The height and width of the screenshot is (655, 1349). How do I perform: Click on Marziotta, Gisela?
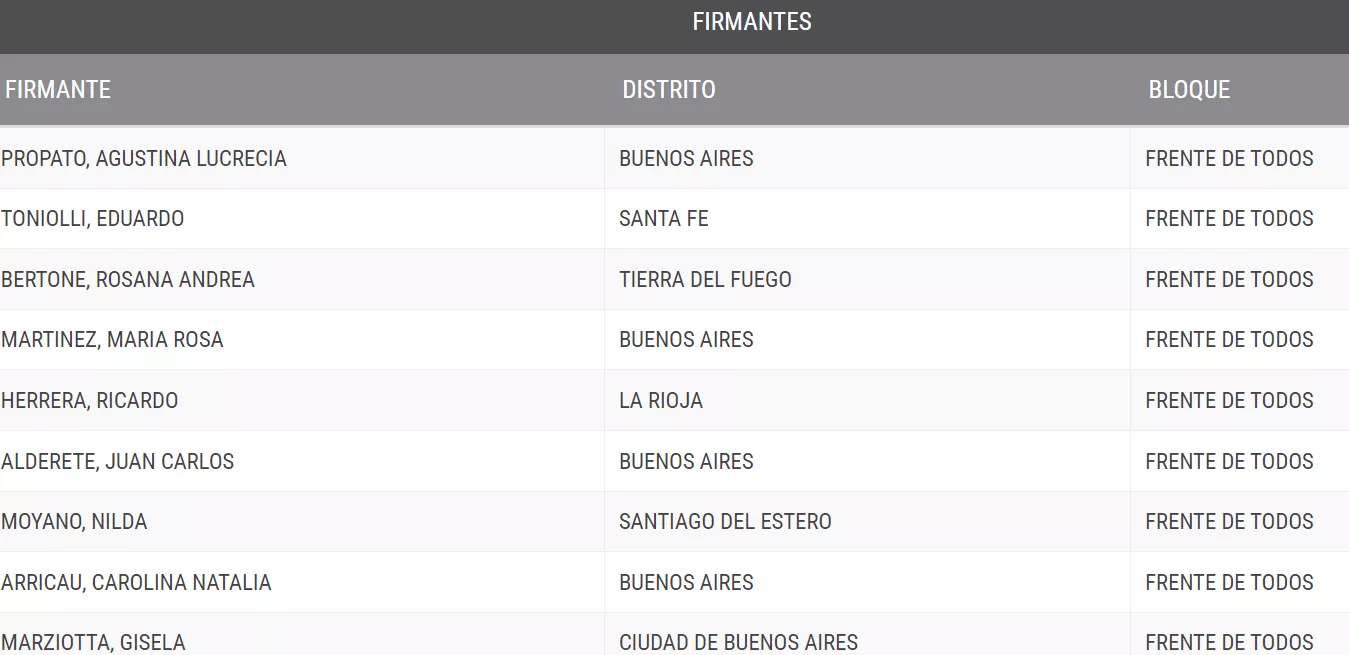(x=93, y=642)
